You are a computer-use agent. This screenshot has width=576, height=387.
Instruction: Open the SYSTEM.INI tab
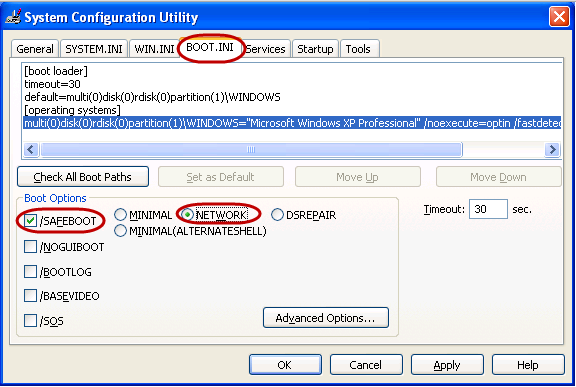point(94,49)
